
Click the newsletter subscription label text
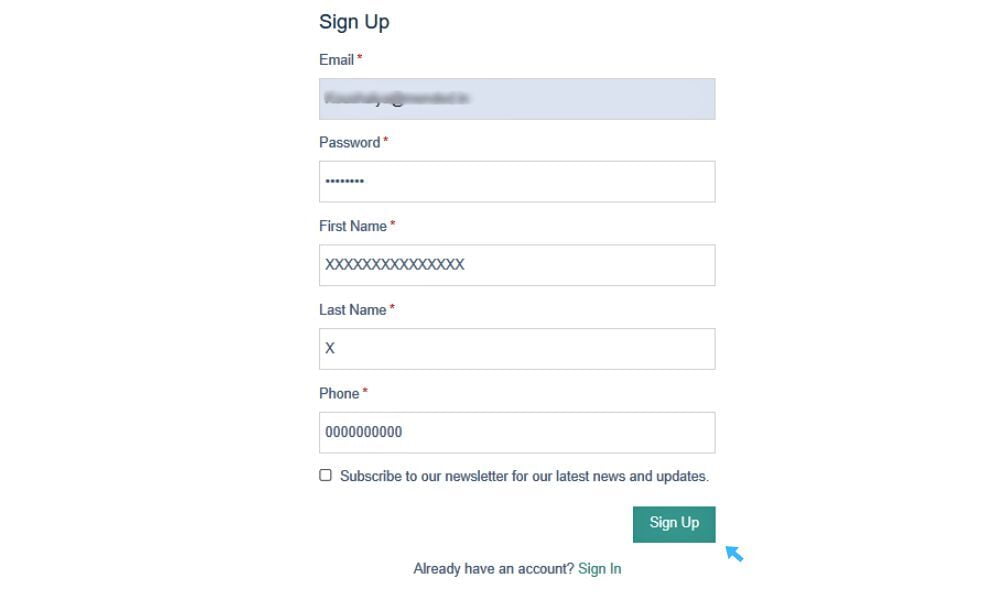[x=524, y=476]
